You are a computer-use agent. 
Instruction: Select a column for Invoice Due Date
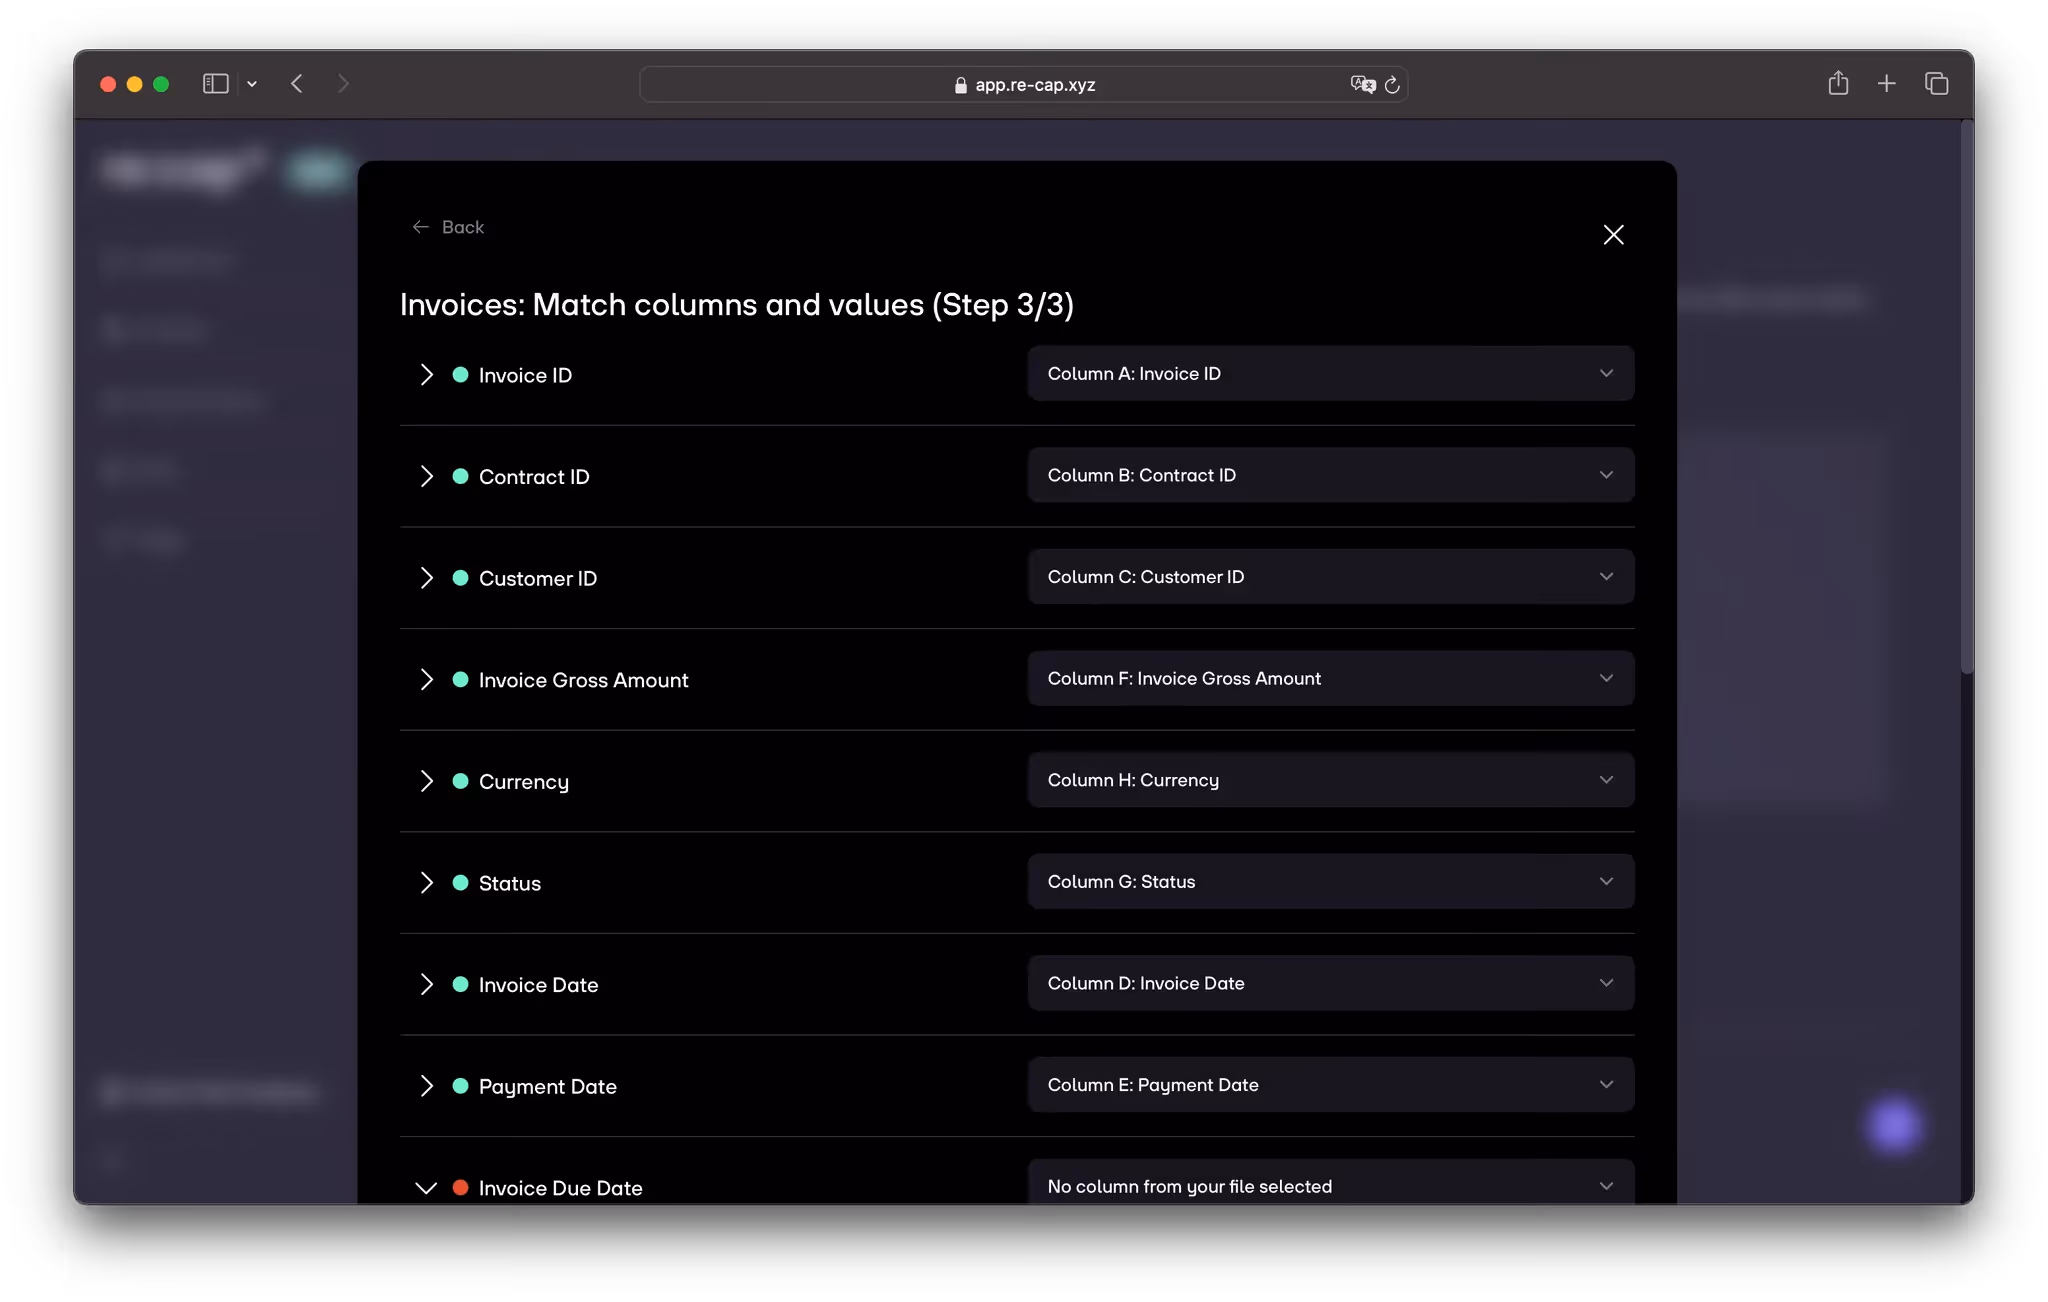1330,1186
